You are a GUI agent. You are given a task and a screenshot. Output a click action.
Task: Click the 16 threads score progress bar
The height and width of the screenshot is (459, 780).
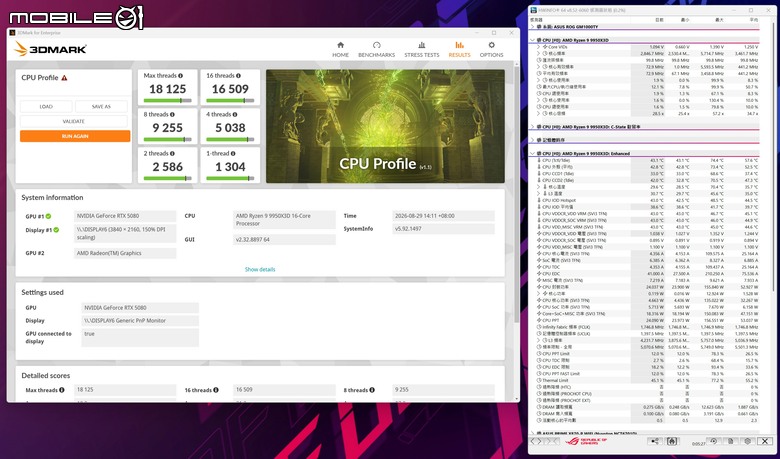230,100
